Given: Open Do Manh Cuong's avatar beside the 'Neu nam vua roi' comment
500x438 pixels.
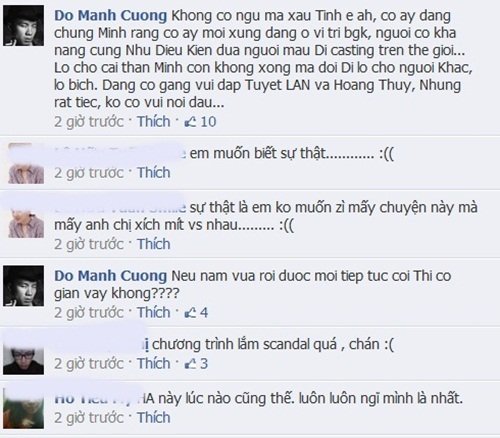Looking at the screenshot, I should tap(24, 286).
